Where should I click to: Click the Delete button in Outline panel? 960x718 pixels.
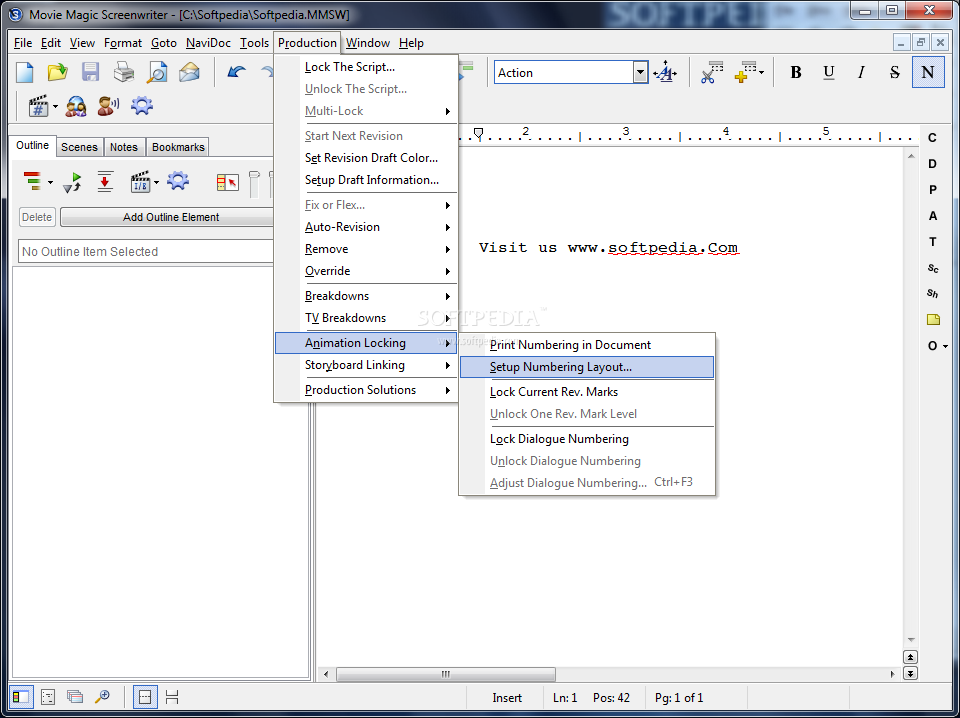pyautogui.click(x=37, y=217)
